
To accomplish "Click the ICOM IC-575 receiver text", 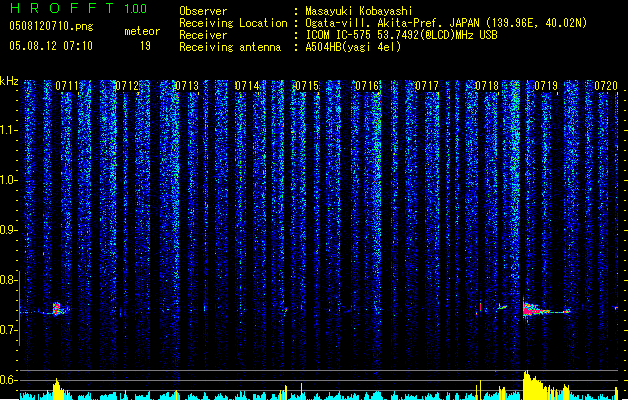I will 401,35.
